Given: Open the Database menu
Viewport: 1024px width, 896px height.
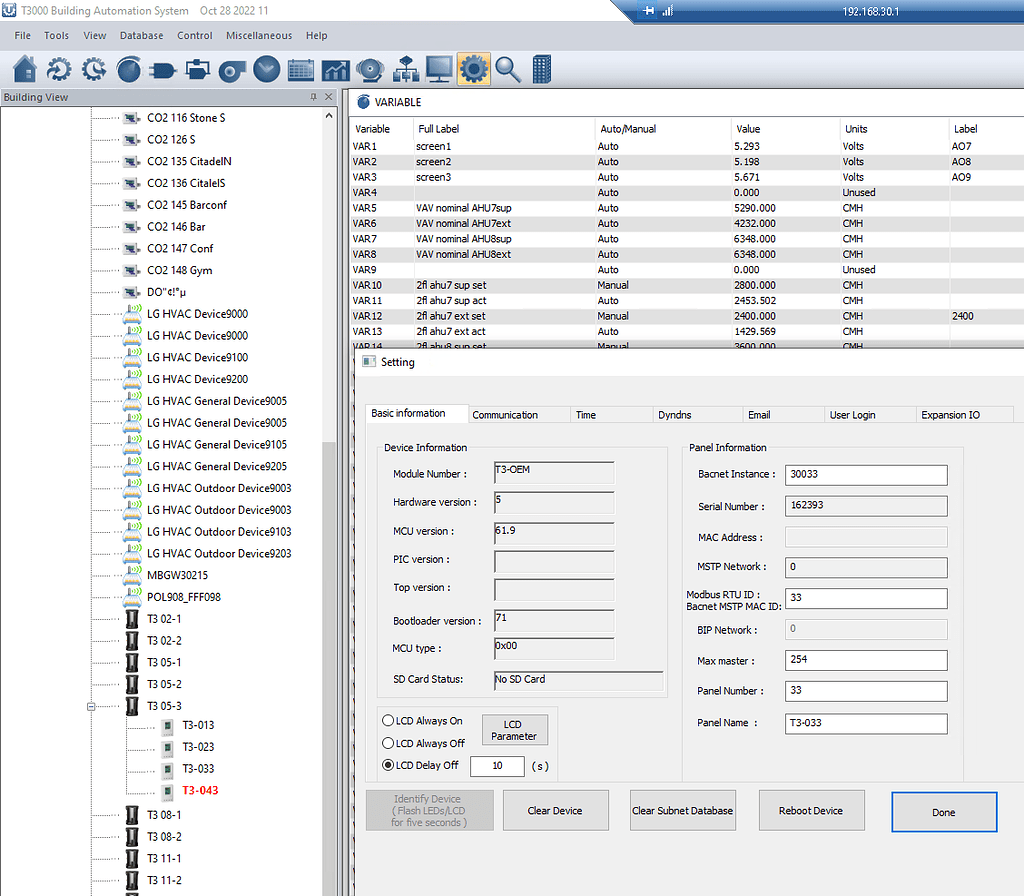Looking at the screenshot, I should (141, 35).
